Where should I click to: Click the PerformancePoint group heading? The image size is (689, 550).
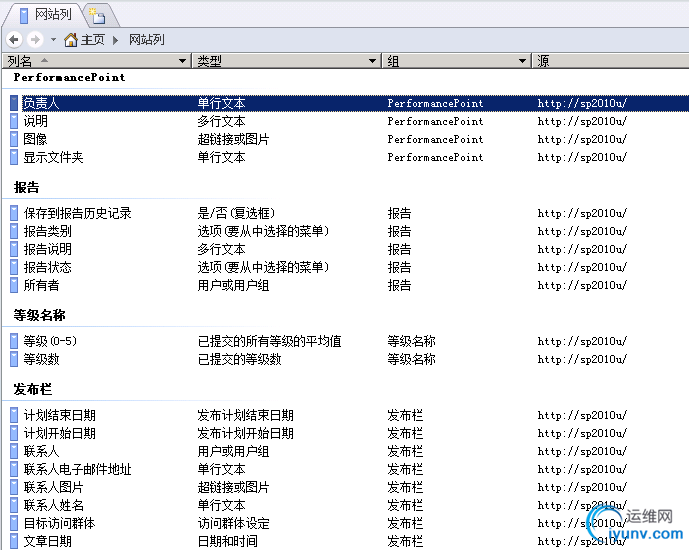click(69, 77)
